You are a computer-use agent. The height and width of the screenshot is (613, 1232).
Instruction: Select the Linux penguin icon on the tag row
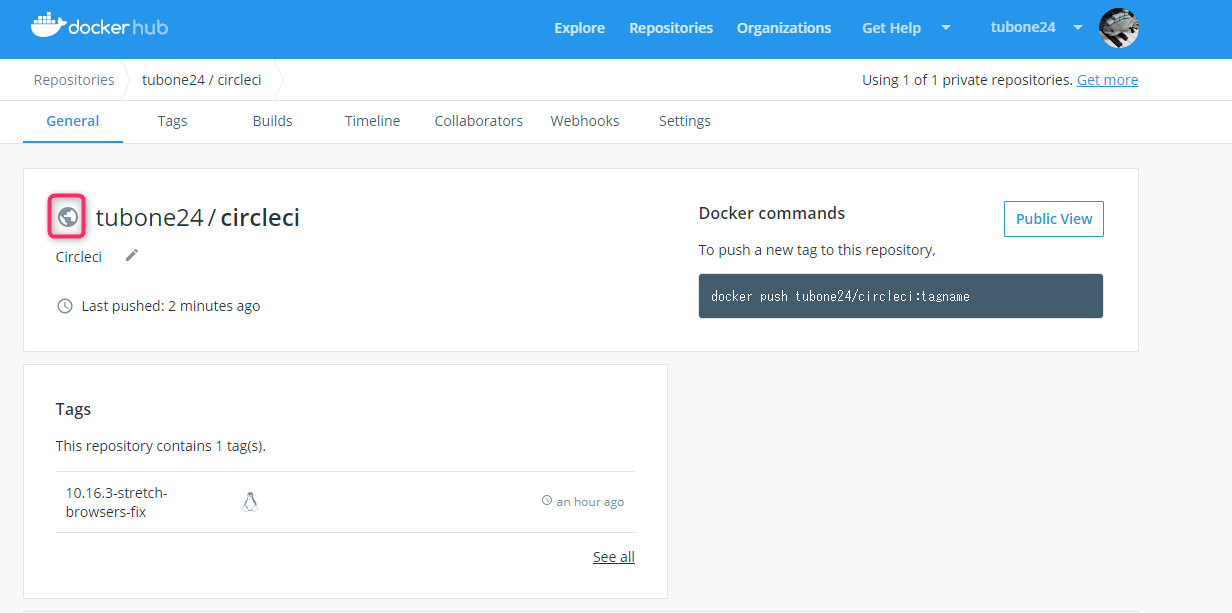tap(249, 501)
